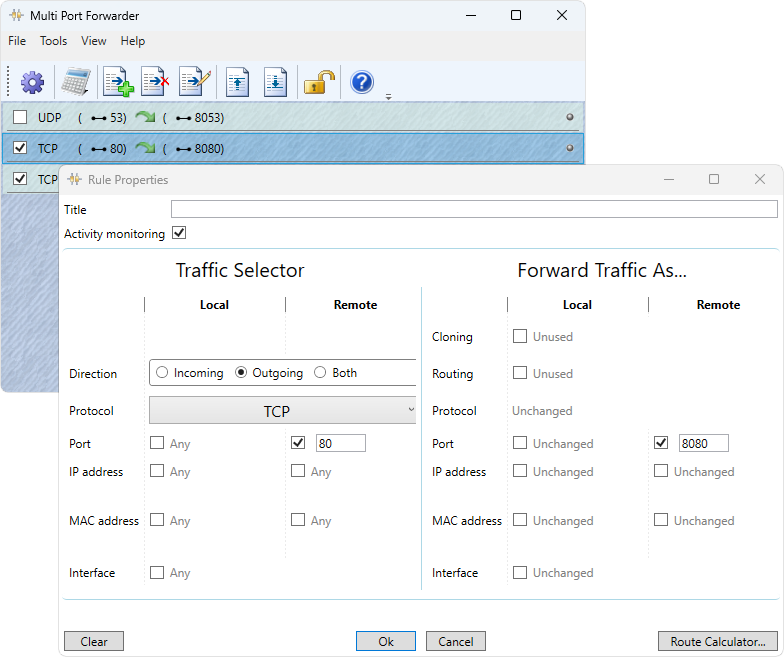The width and height of the screenshot is (784, 657).
Task: Toggle Traffic Selector local IP address Any
Action: click(157, 471)
